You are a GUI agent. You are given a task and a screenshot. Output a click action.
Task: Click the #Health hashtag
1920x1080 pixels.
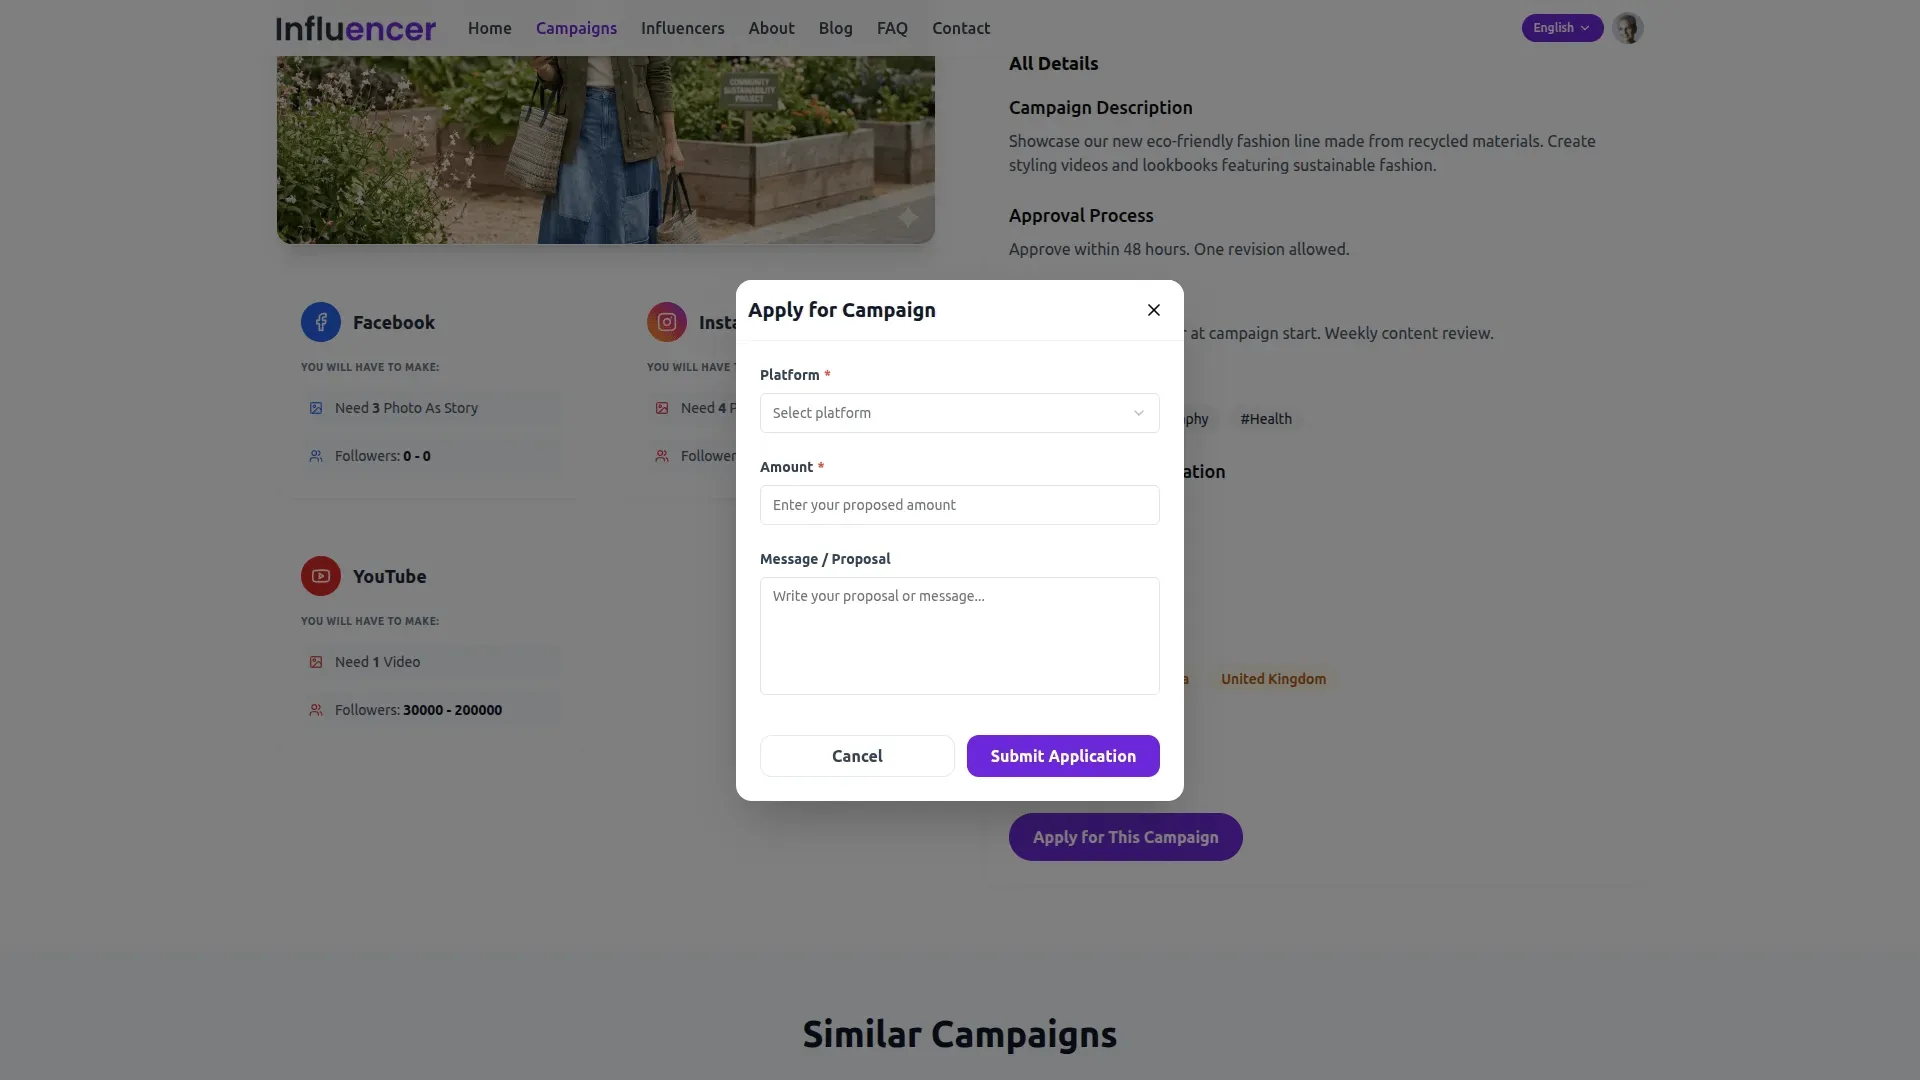pyautogui.click(x=1266, y=419)
